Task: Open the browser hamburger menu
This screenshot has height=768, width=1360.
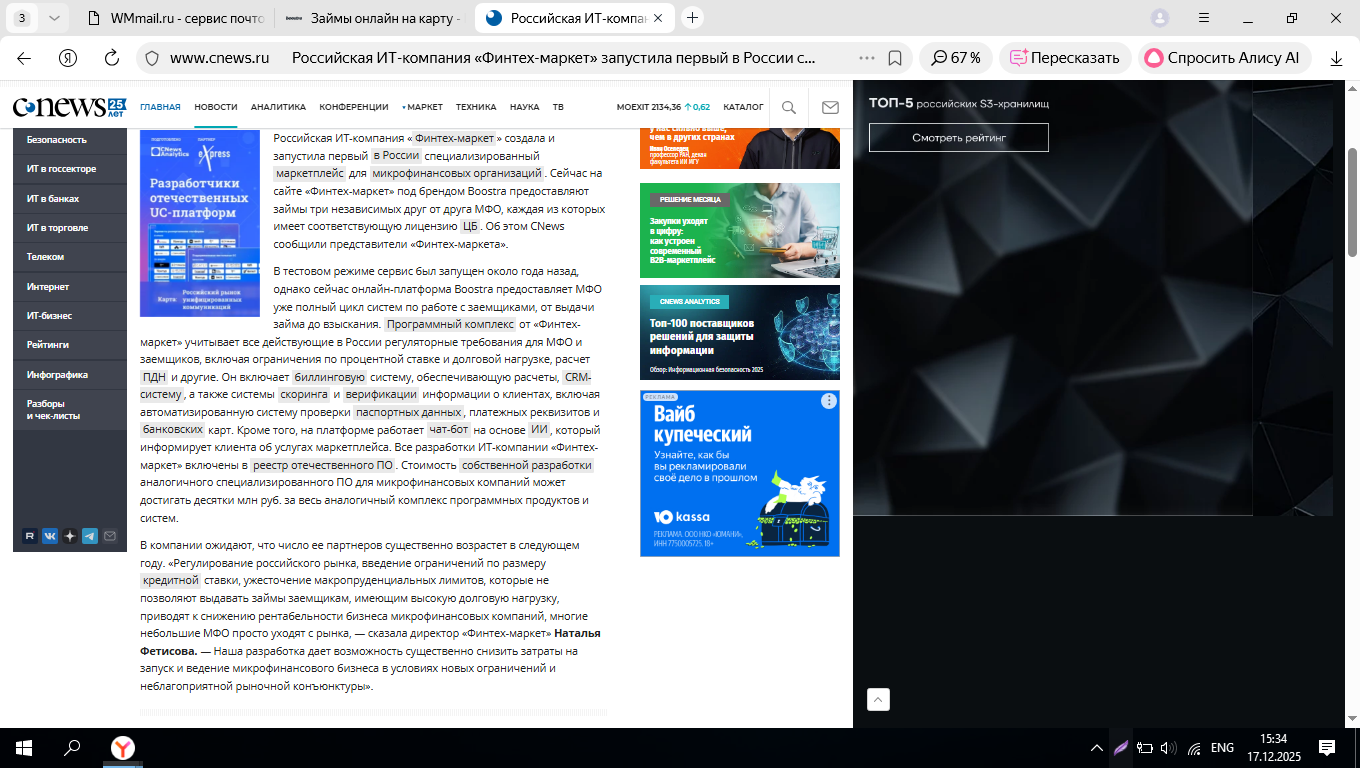Action: tap(1204, 18)
